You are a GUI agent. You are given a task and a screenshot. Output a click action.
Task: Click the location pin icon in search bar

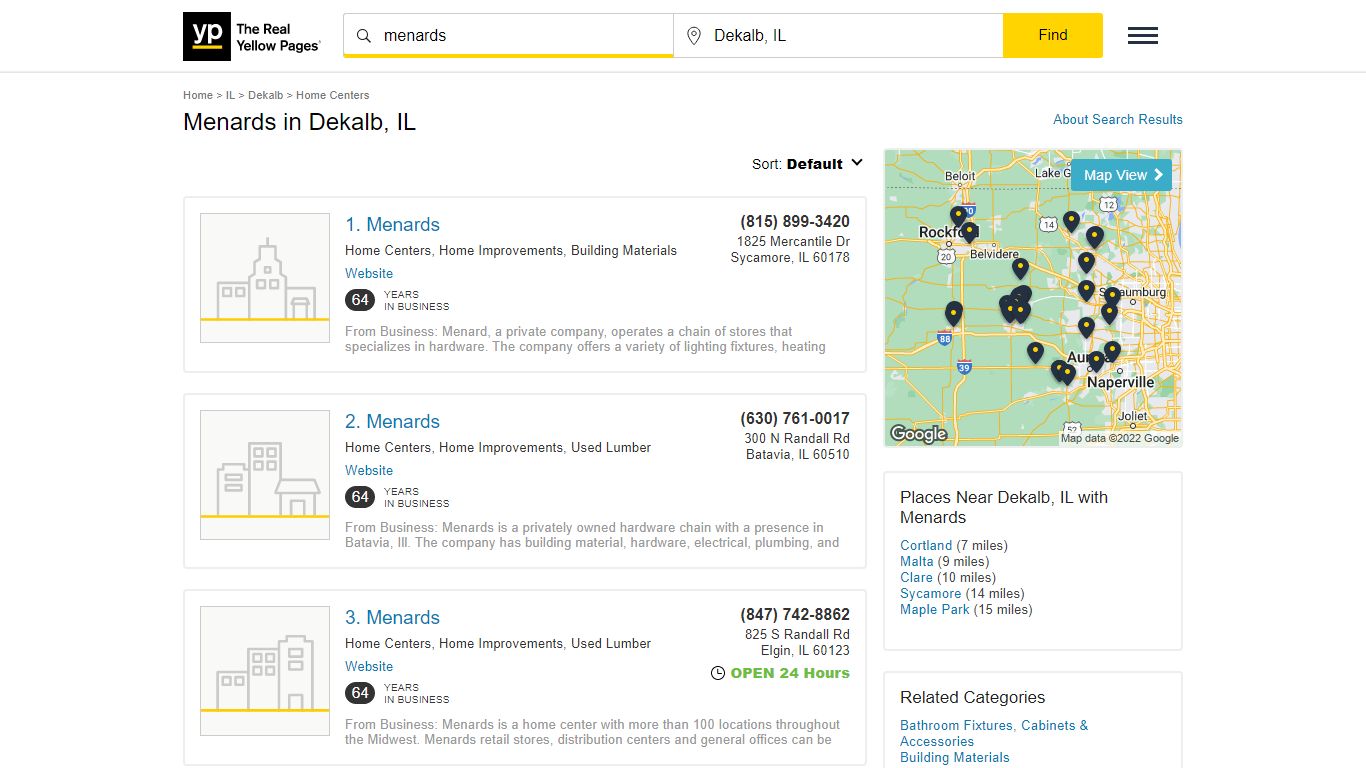pyautogui.click(x=694, y=36)
